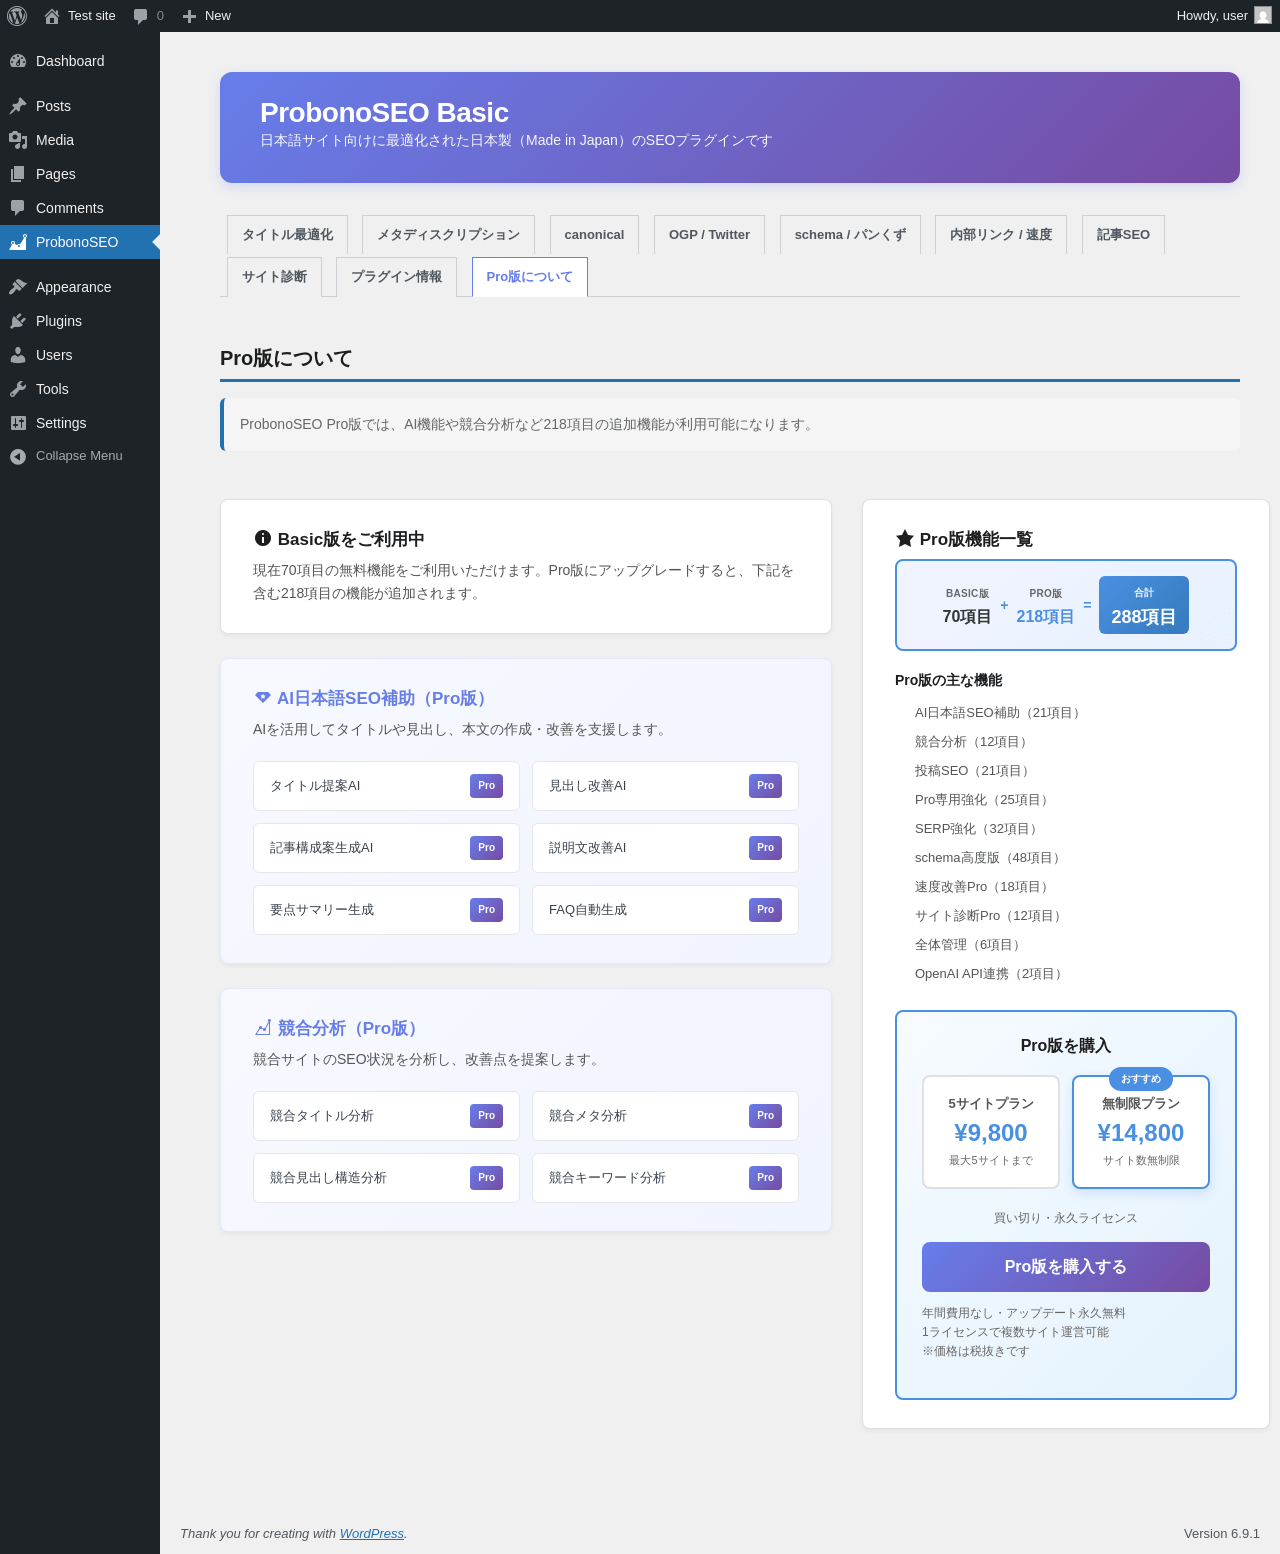The image size is (1280, 1554).
Task: Open Settings sliders icon in sidebar
Action: tap(18, 423)
